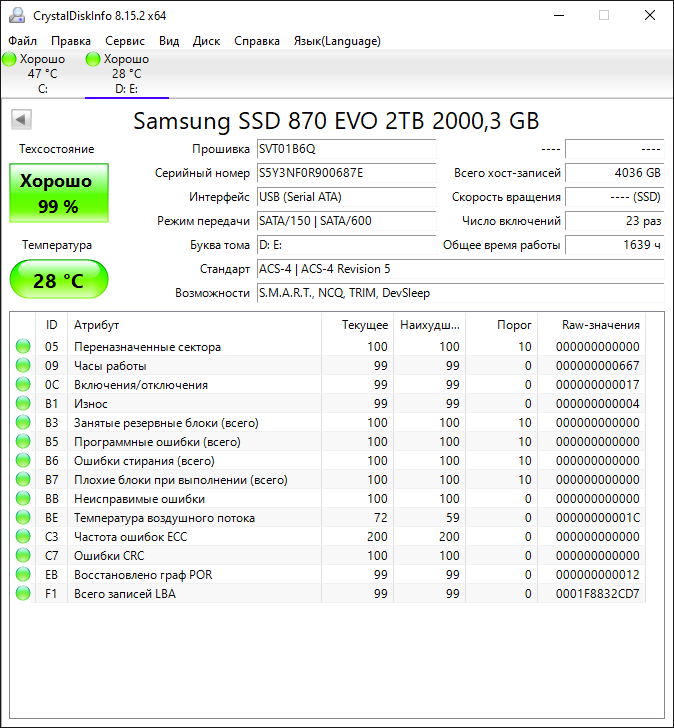Open the Файл menu
This screenshot has width=674, height=728.
coord(22,41)
